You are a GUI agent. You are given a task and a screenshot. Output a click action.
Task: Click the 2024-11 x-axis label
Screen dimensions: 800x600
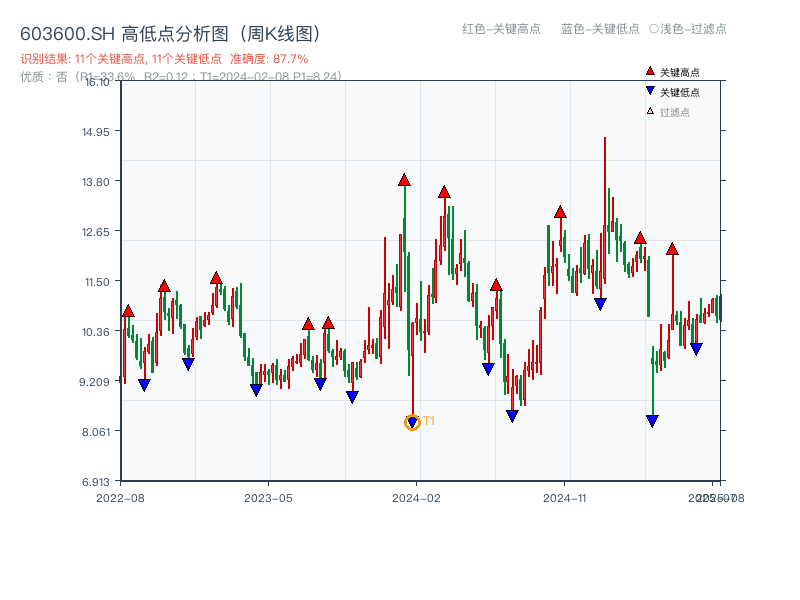pyautogui.click(x=565, y=498)
